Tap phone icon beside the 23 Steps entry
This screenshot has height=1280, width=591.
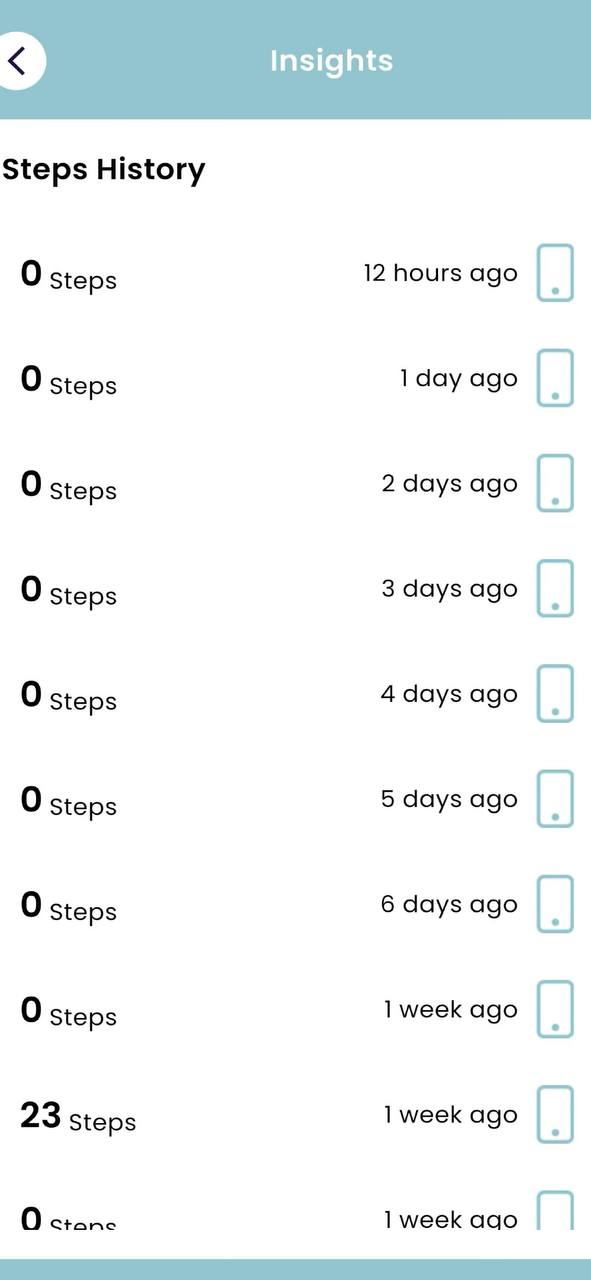point(555,1114)
